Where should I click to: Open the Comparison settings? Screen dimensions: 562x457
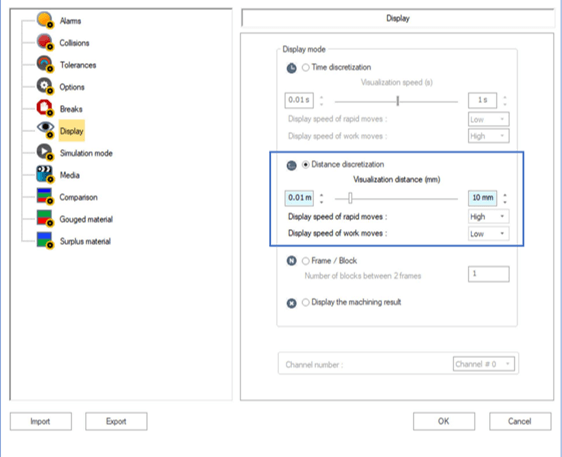78,197
